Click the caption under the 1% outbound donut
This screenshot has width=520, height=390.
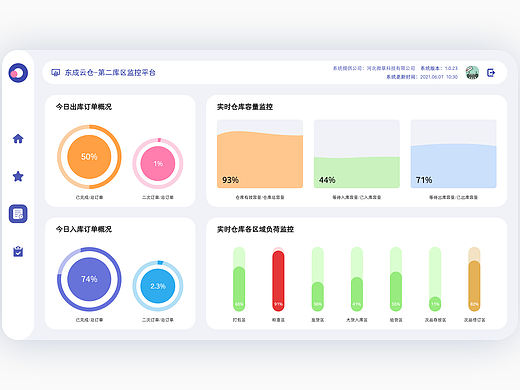coord(158,197)
